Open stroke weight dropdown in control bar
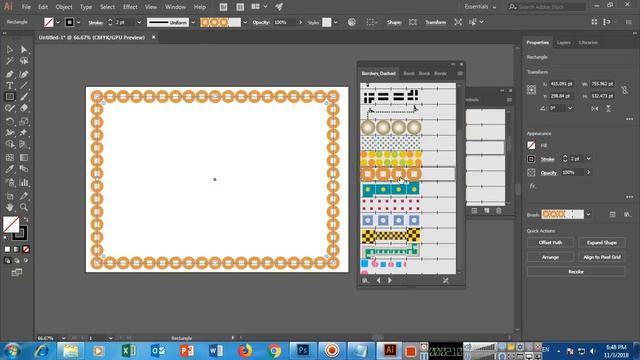Screen dimensions: 640x360 point(139,22)
